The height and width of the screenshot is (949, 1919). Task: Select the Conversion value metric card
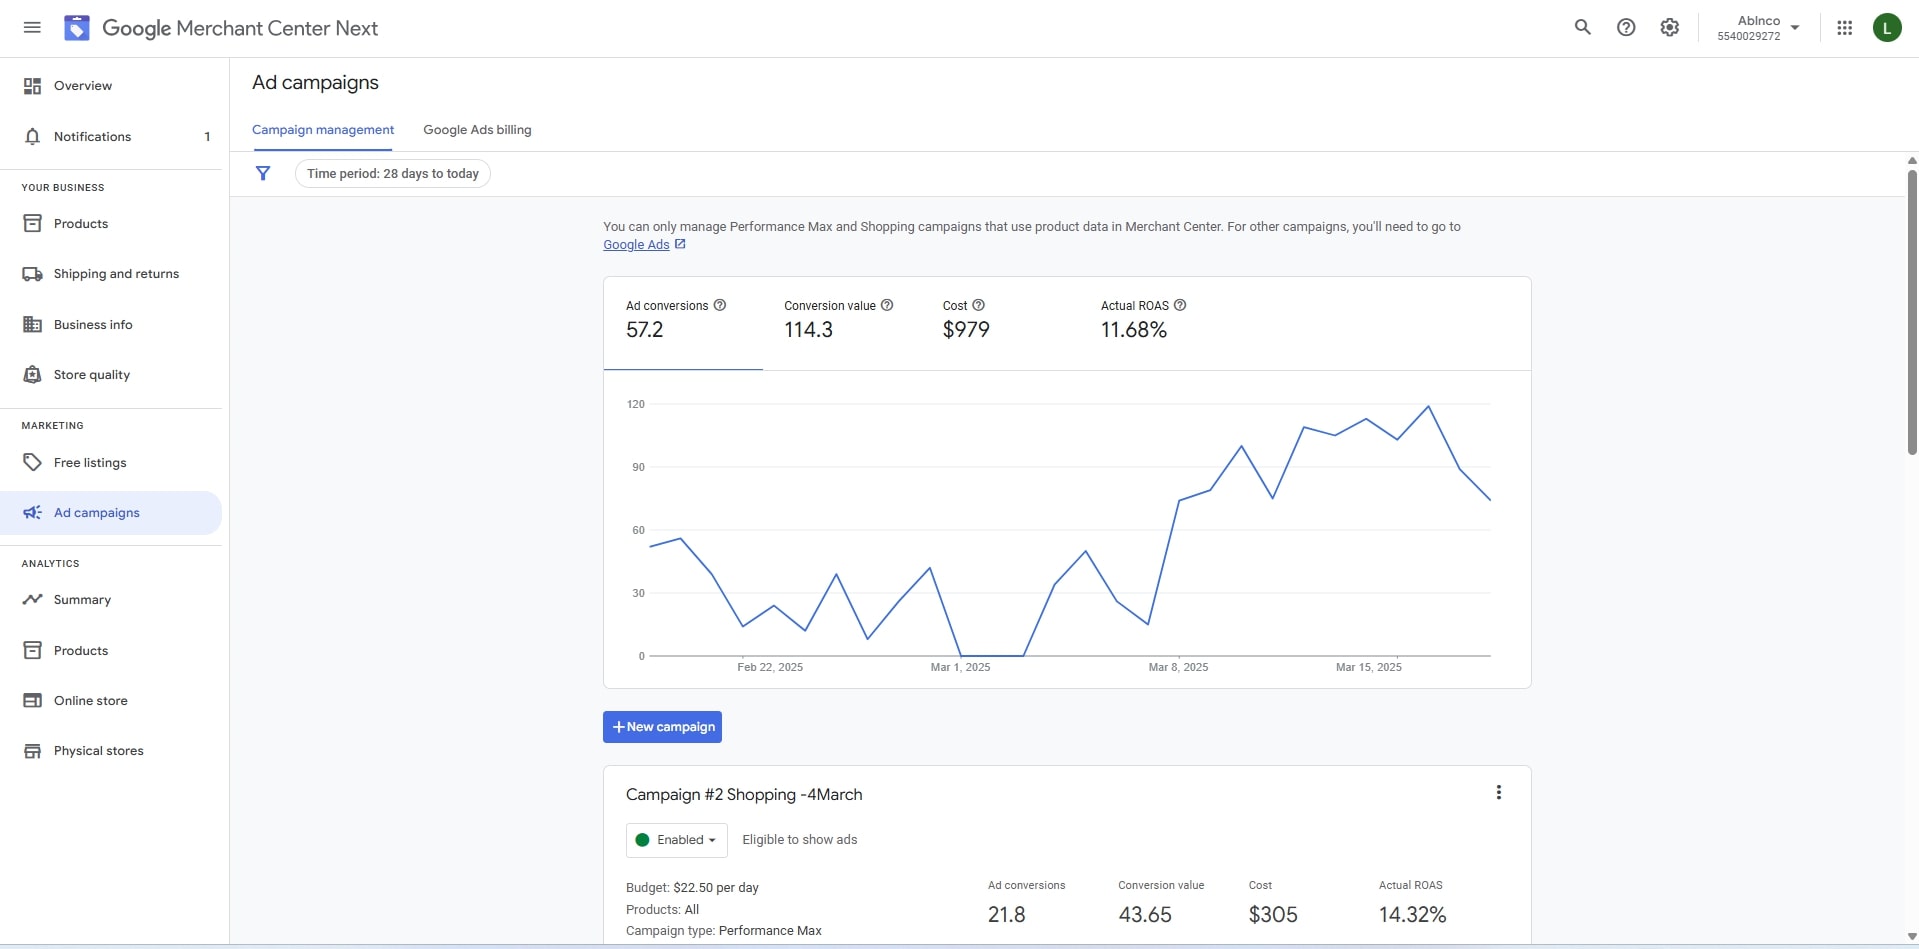(x=841, y=324)
